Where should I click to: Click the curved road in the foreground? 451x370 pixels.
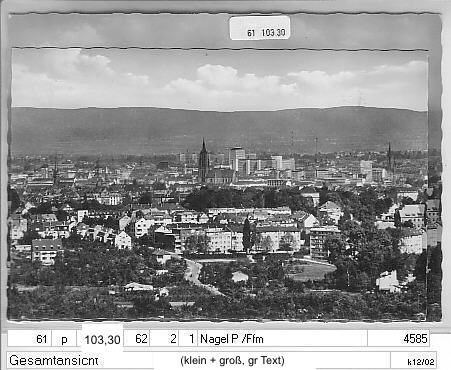coord(197,276)
